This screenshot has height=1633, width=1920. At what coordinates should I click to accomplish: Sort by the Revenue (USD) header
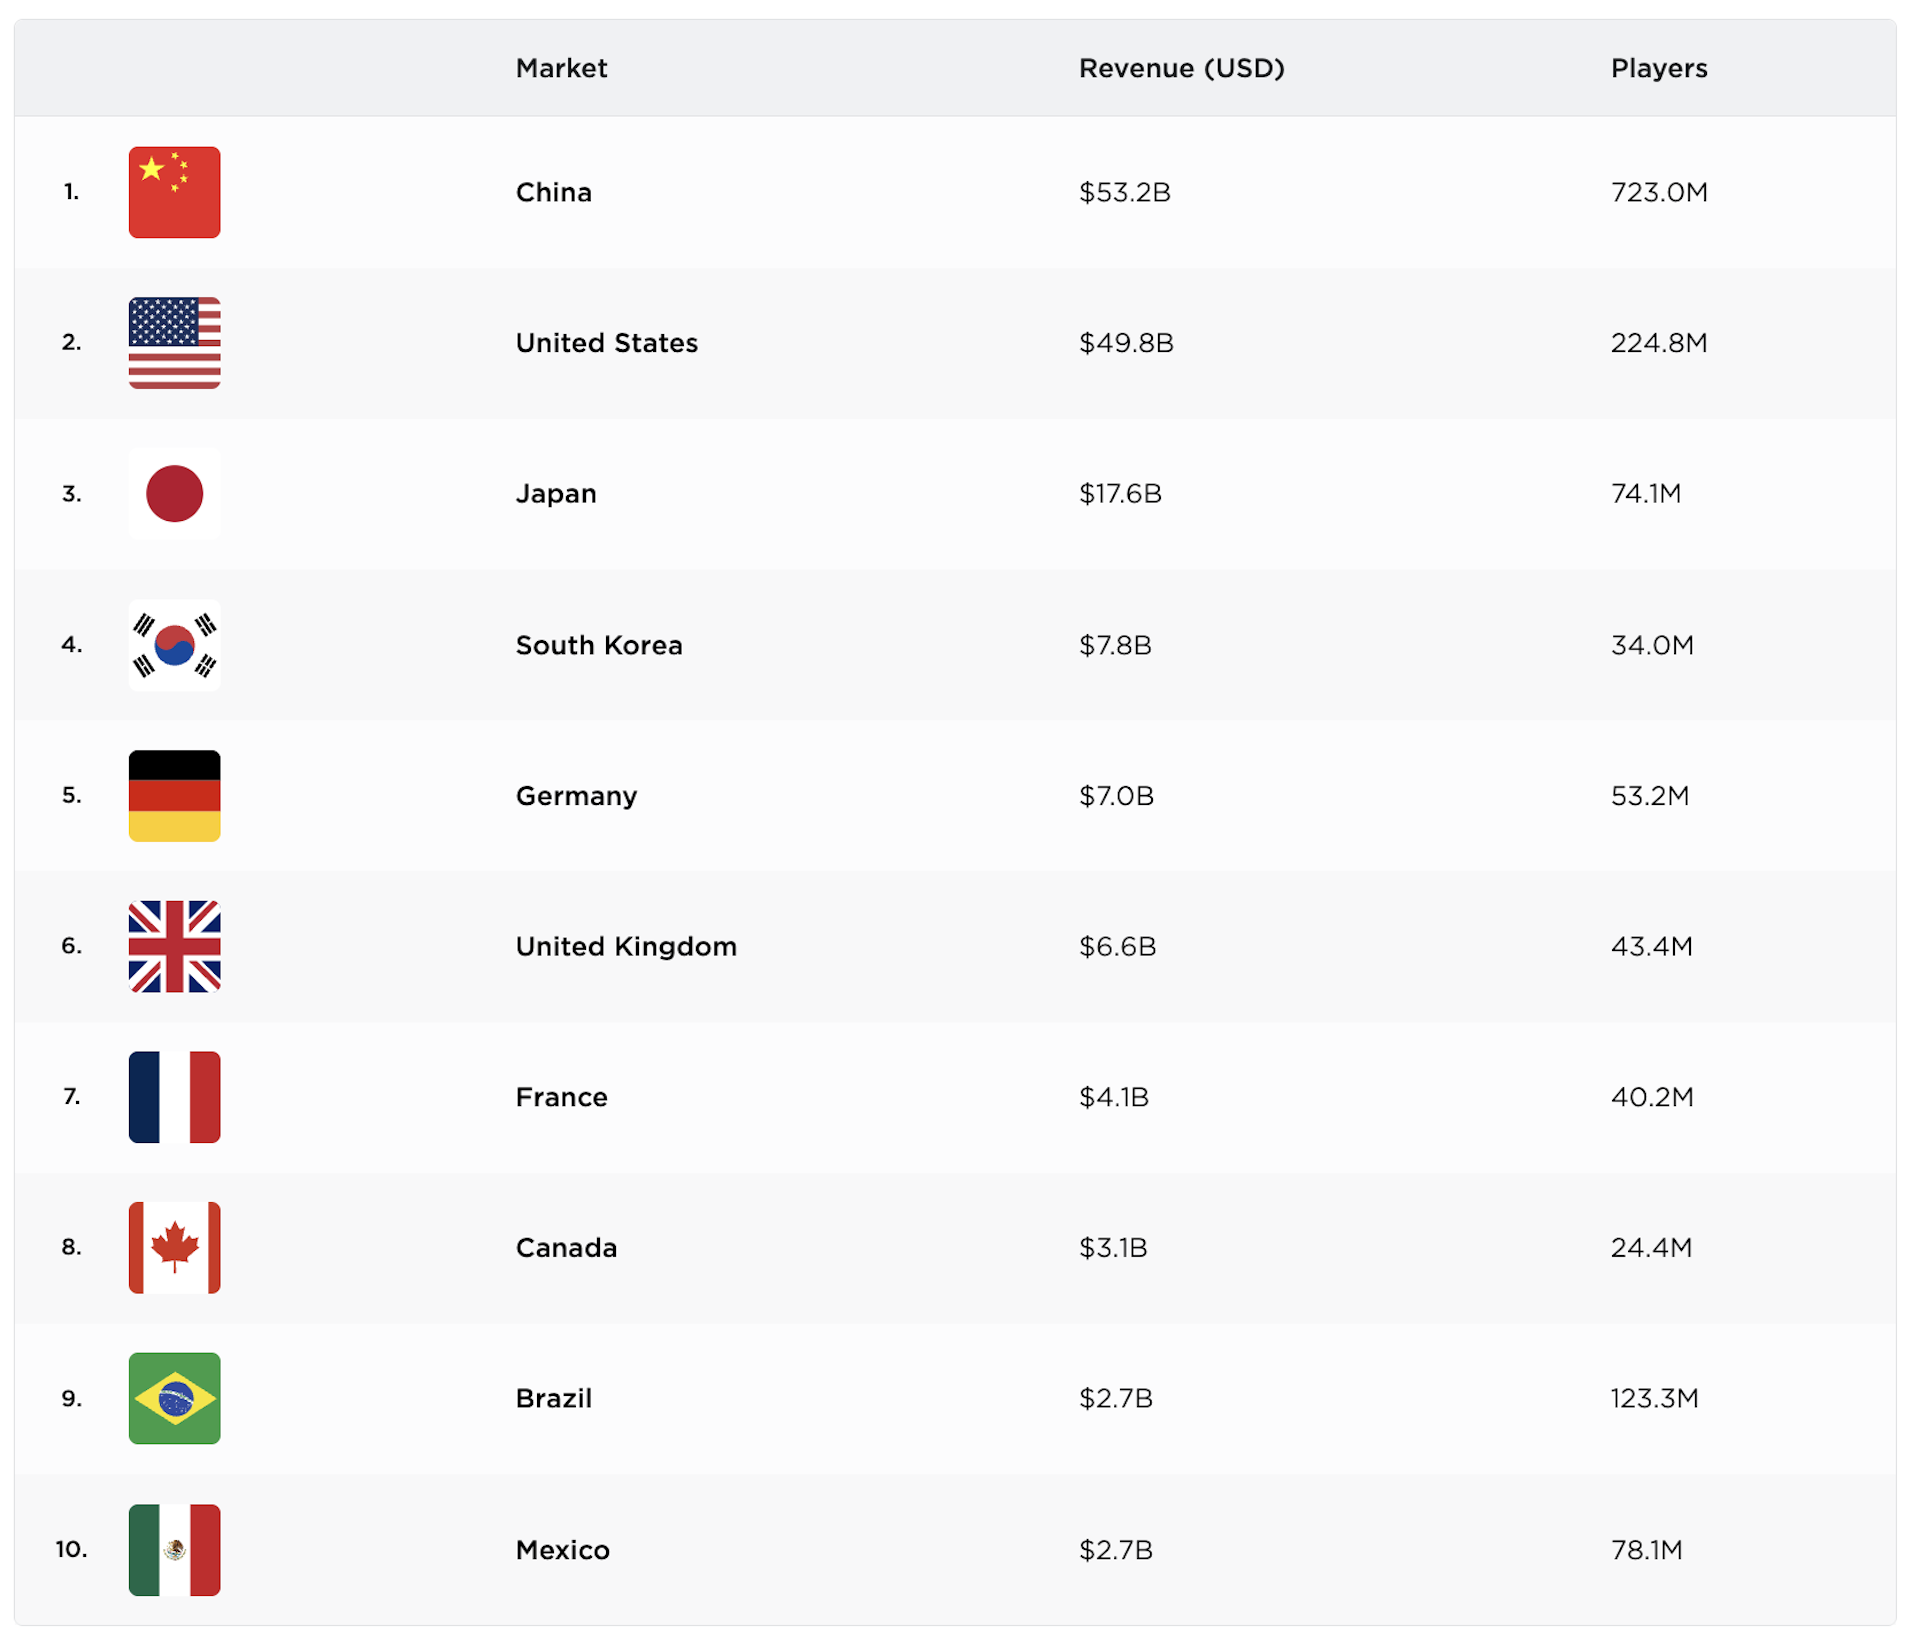1181,68
